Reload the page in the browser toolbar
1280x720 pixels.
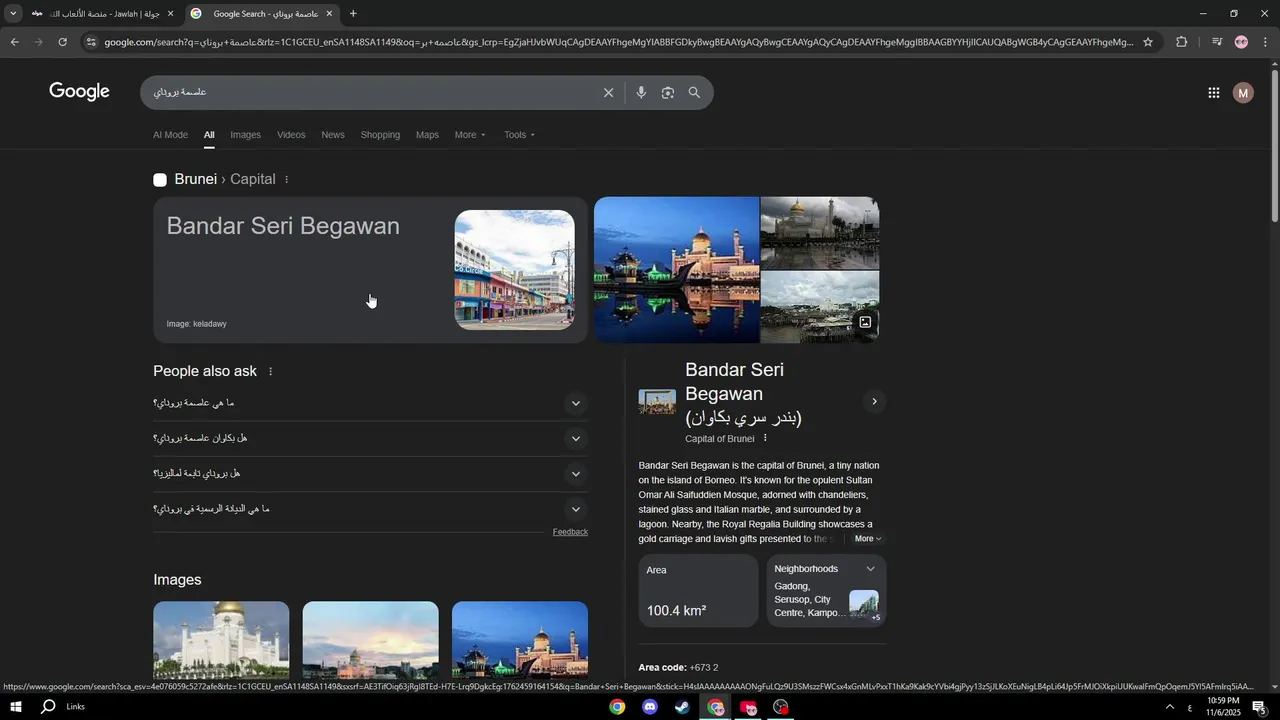[x=62, y=42]
